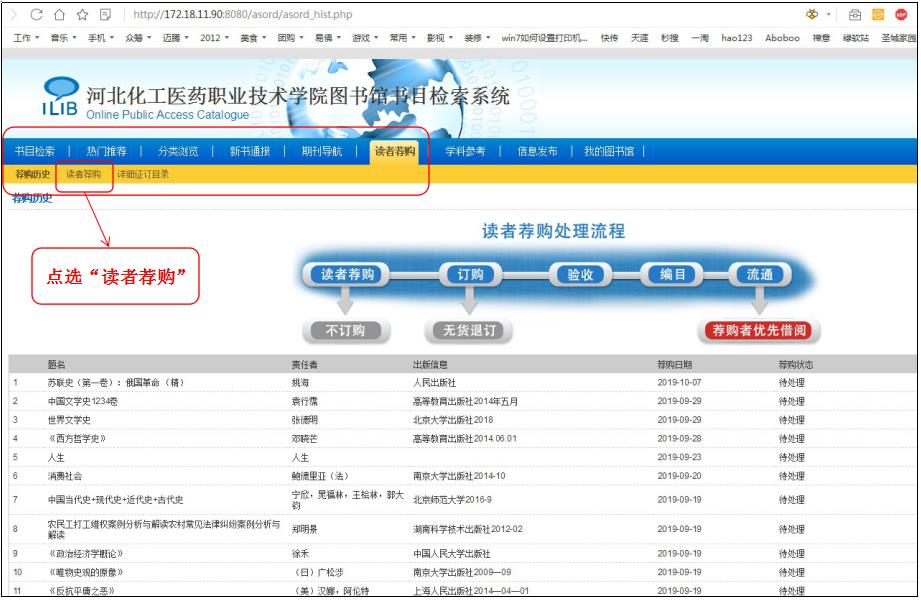This screenshot has width=921, height=600.
Task: Bookmark this page with the star icon
Action: tap(83, 15)
